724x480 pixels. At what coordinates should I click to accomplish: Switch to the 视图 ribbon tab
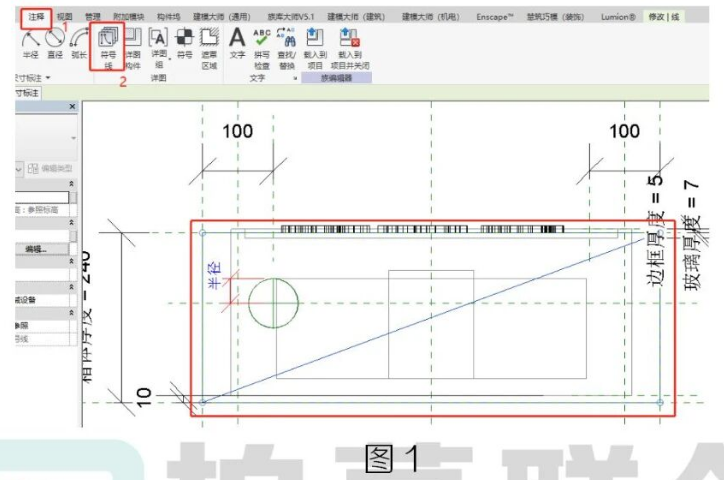pyautogui.click(x=65, y=17)
